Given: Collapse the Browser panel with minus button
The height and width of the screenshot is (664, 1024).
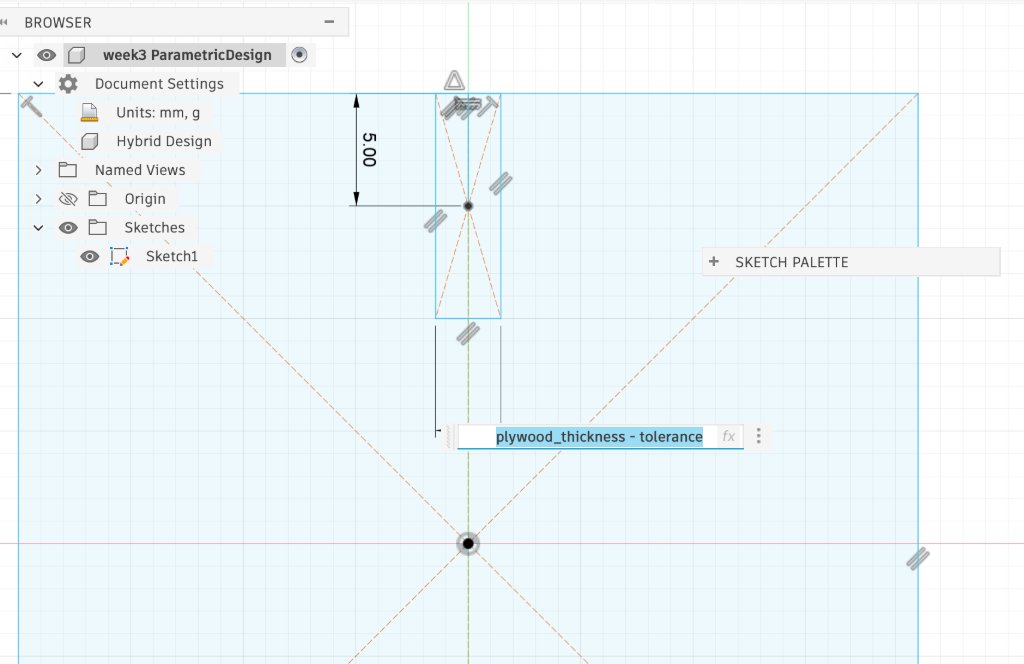Looking at the screenshot, I should (x=329, y=22).
